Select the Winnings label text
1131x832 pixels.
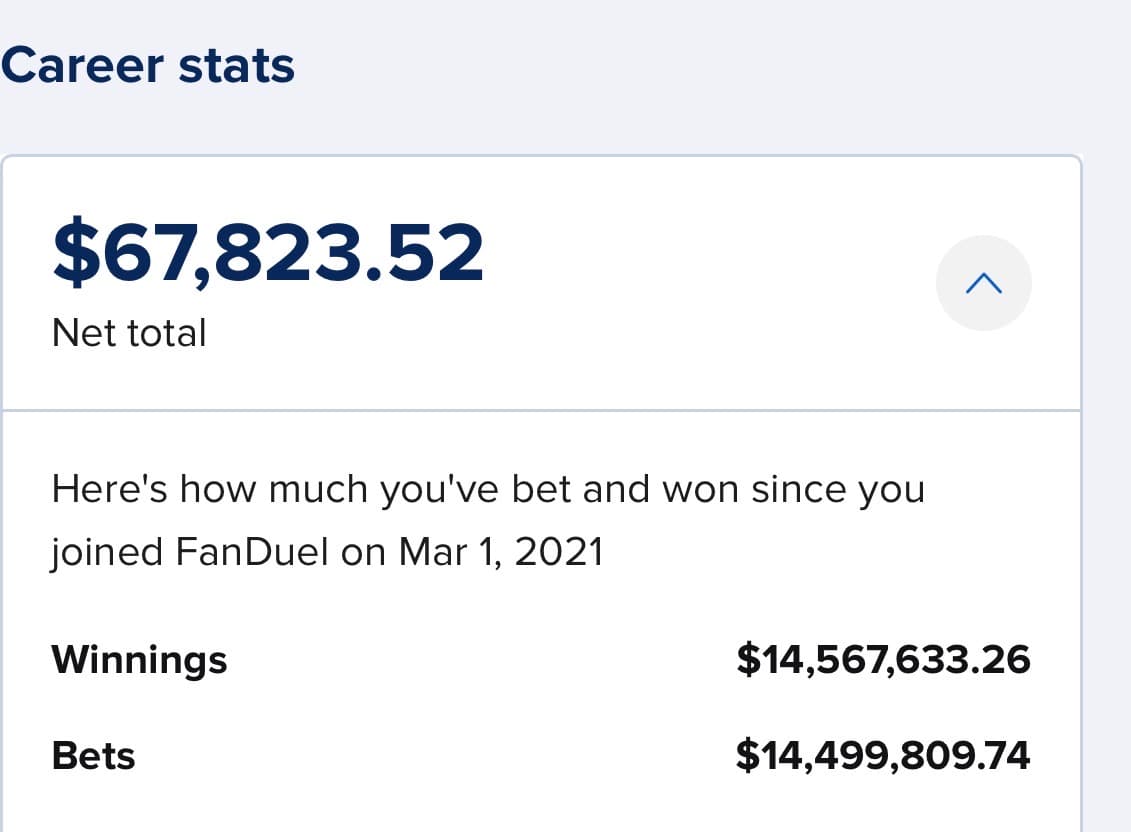[139, 659]
